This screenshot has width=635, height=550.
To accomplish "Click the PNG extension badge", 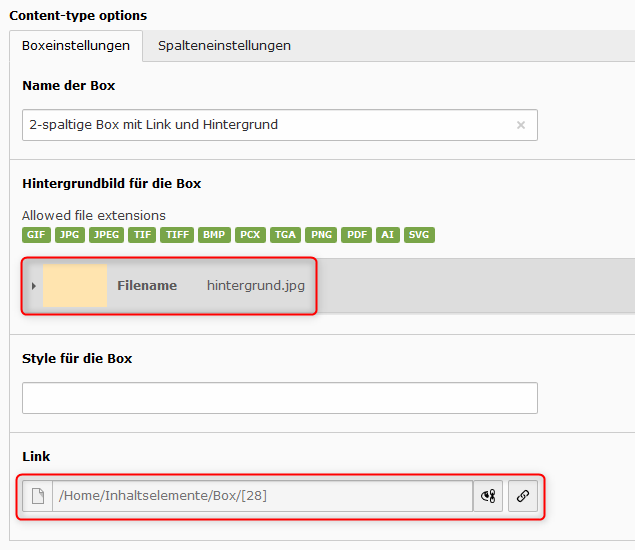I will point(321,235).
